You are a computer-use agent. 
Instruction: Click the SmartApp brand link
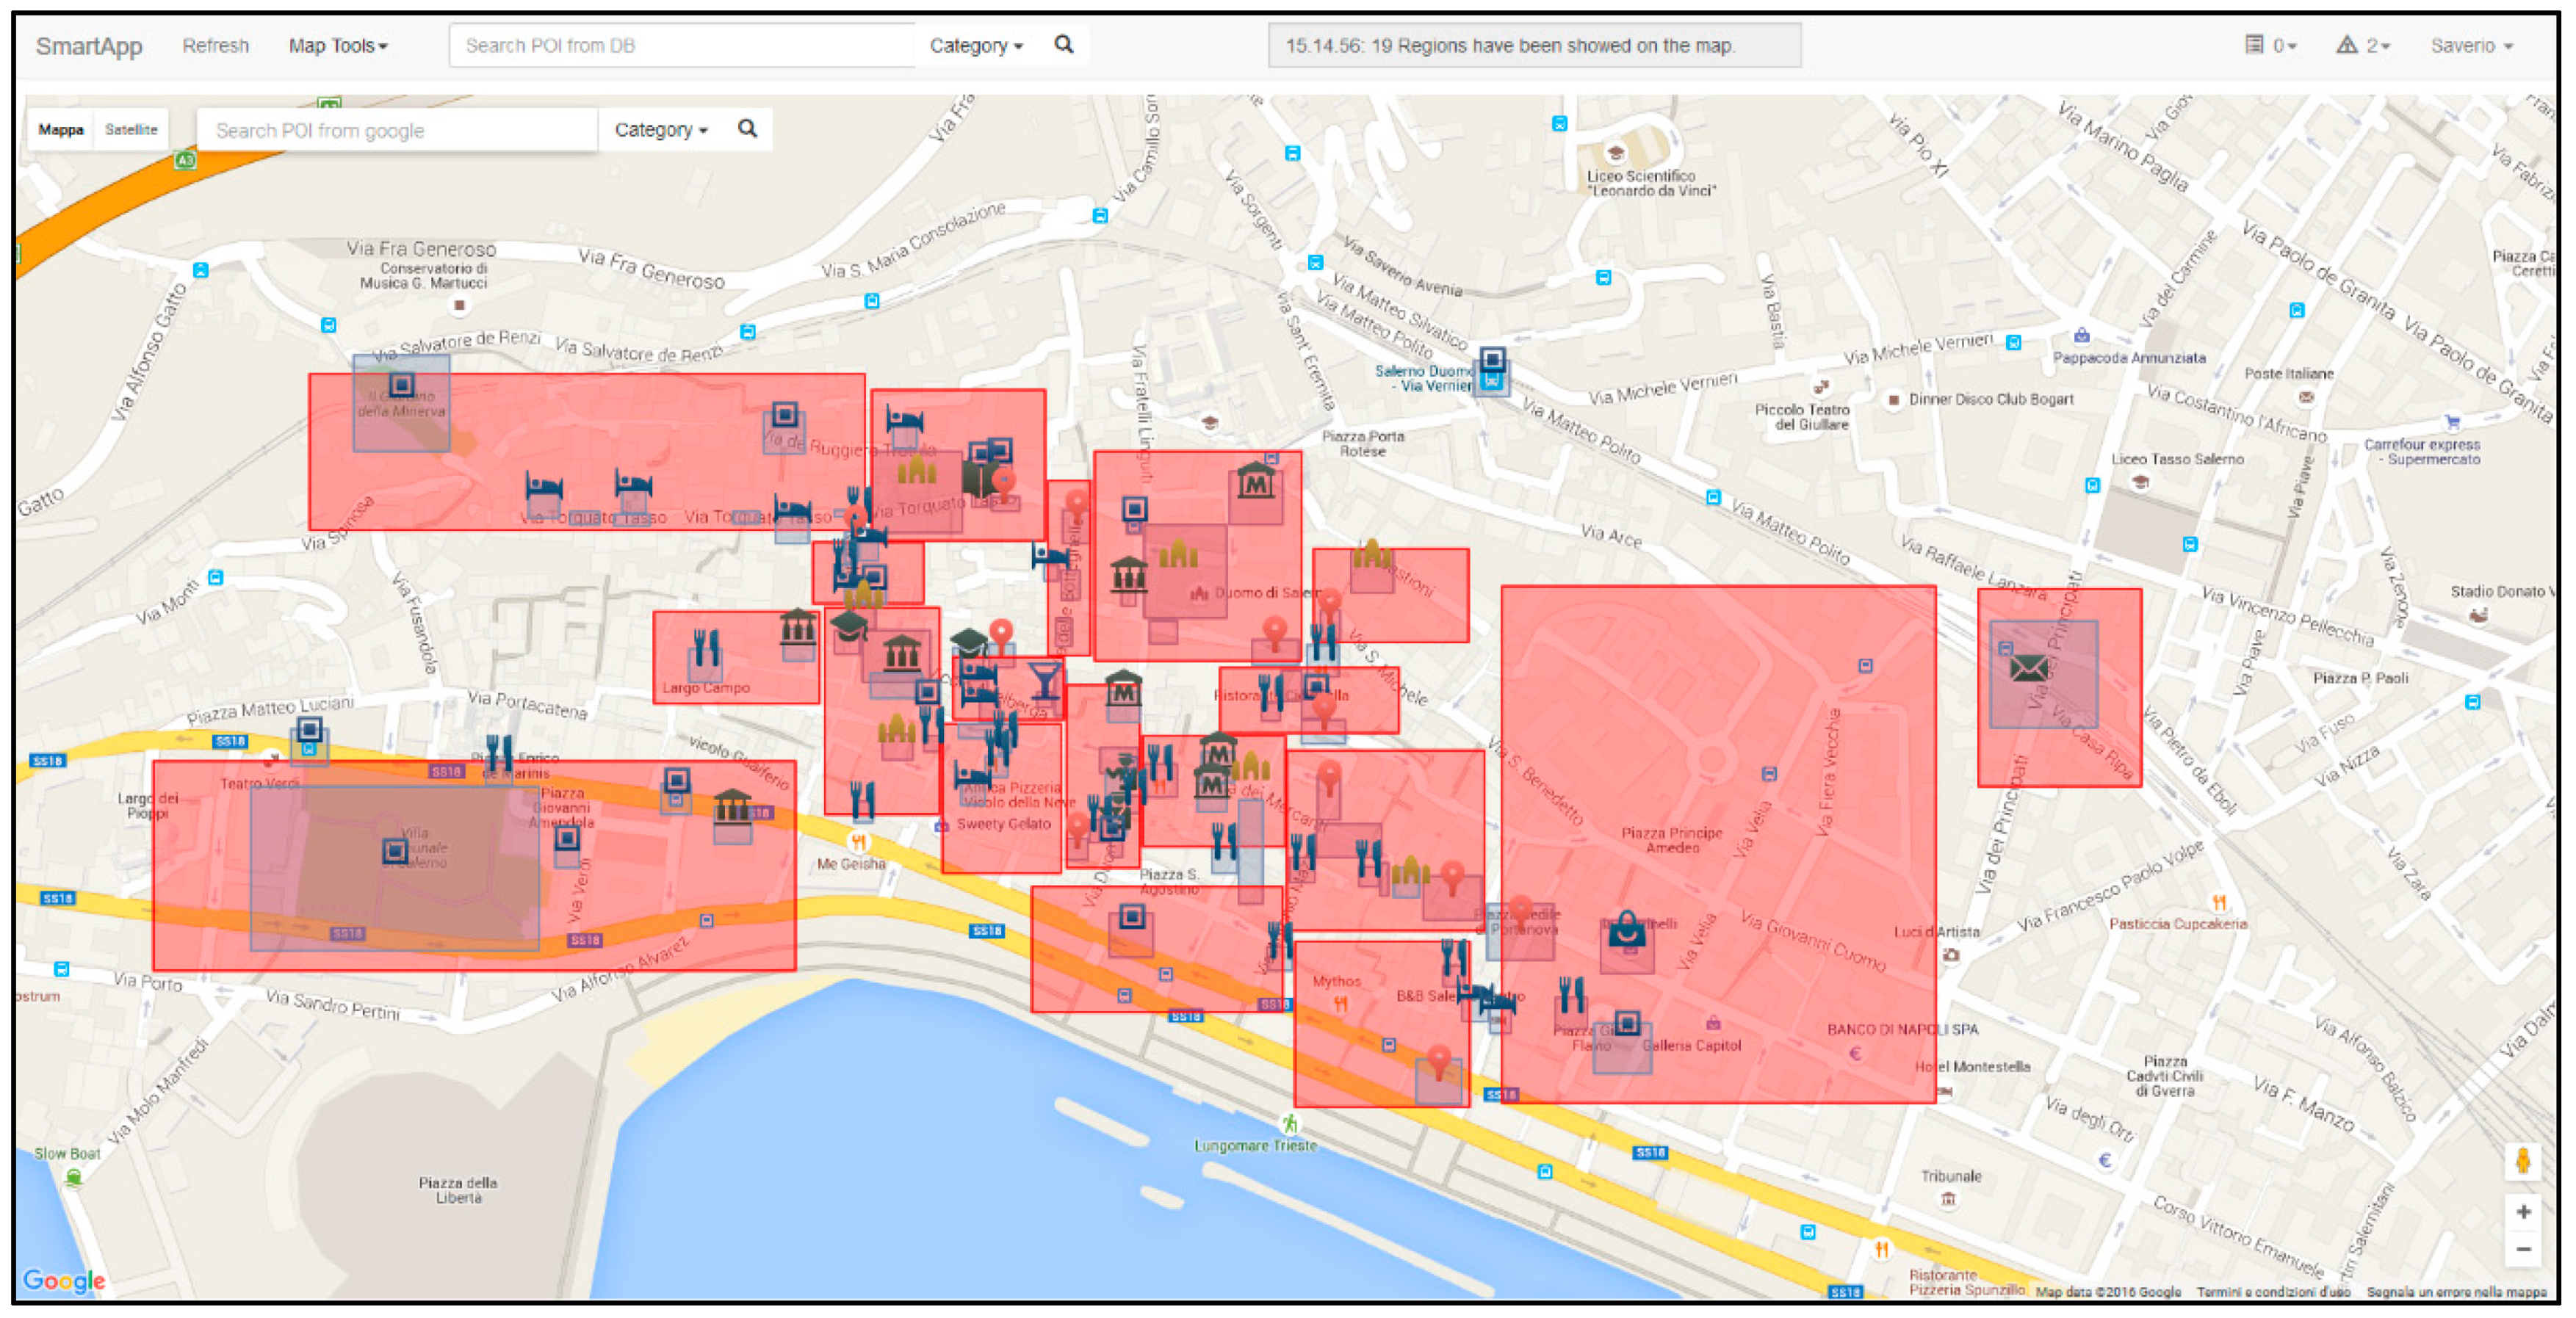[89, 46]
